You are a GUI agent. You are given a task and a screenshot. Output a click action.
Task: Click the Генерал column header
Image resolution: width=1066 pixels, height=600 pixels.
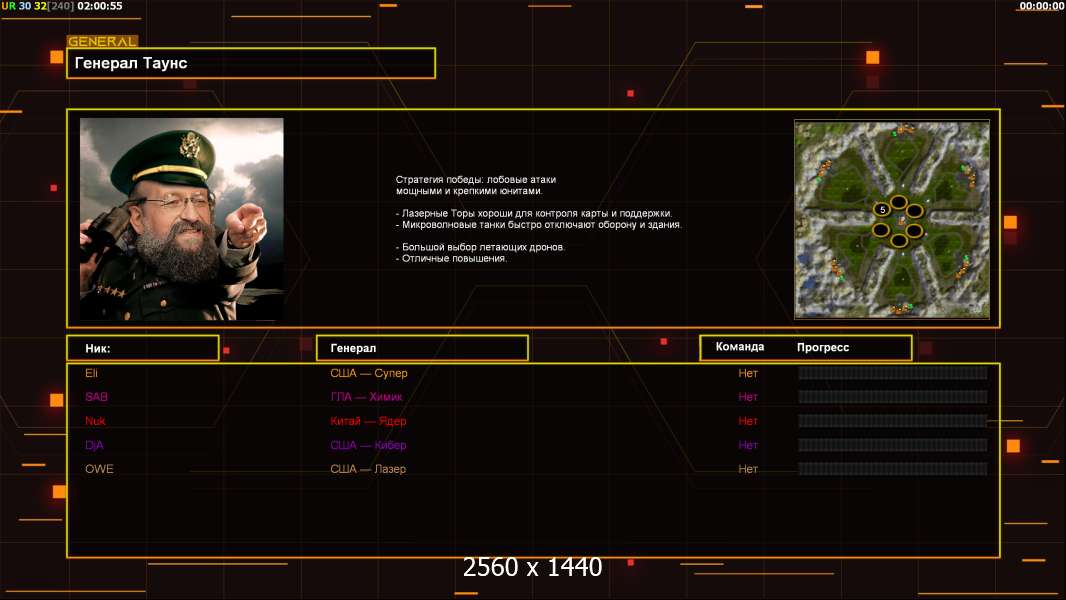421,348
